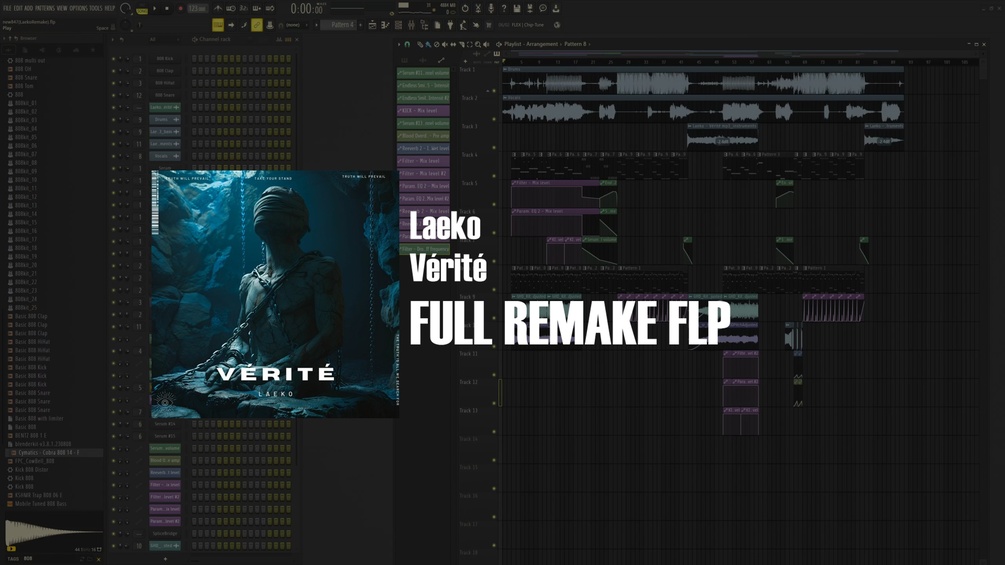The image size is (1005, 565).
Task: Click the tempo field showing 123
Action: (197, 9)
